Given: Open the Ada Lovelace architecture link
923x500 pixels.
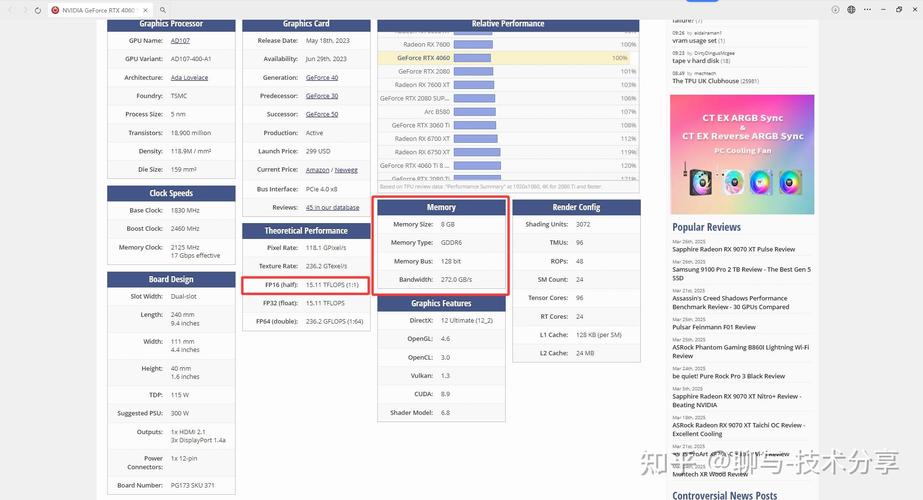Looking at the screenshot, I should click(189, 77).
